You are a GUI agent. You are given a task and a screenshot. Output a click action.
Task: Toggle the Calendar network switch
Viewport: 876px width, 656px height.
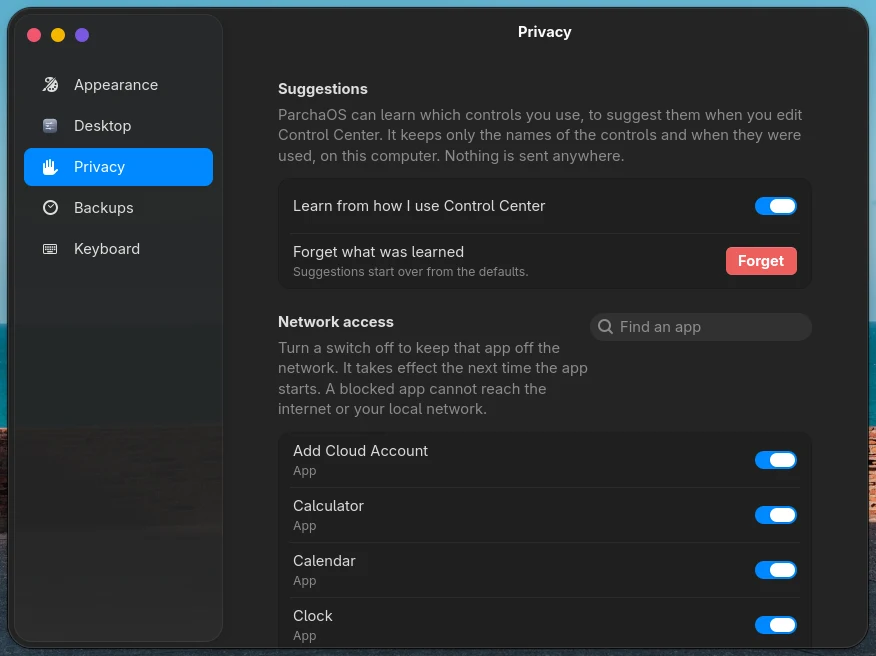(x=775, y=570)
